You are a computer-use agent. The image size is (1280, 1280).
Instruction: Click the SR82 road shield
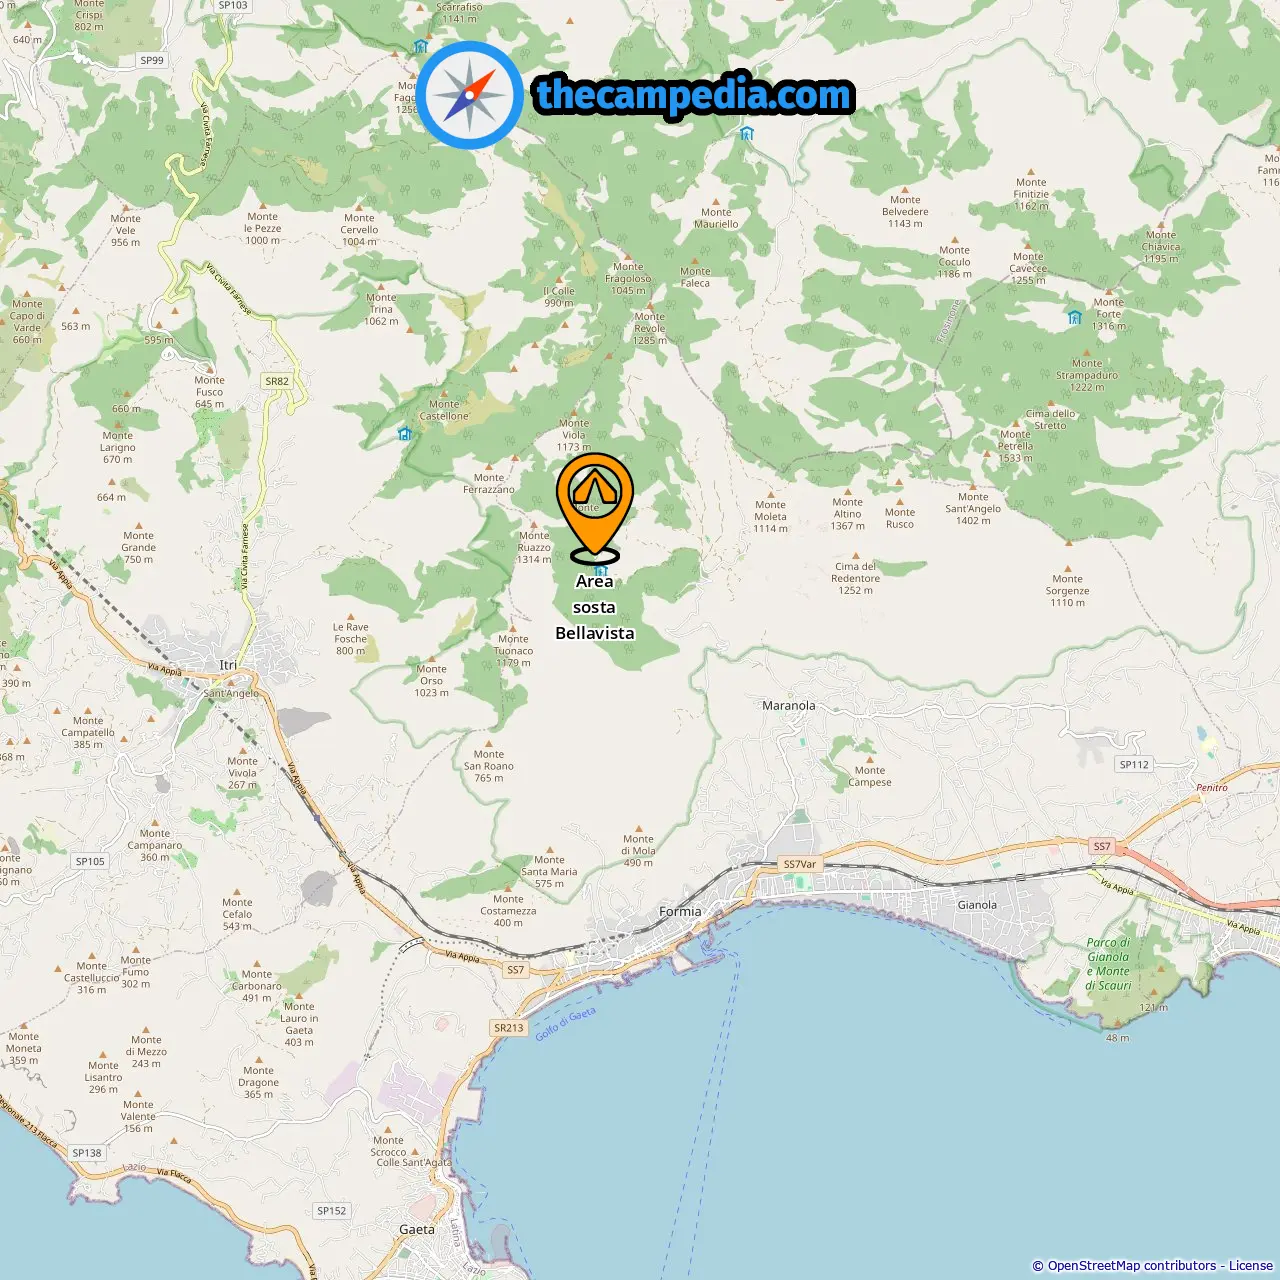click(x=277, y=381)
